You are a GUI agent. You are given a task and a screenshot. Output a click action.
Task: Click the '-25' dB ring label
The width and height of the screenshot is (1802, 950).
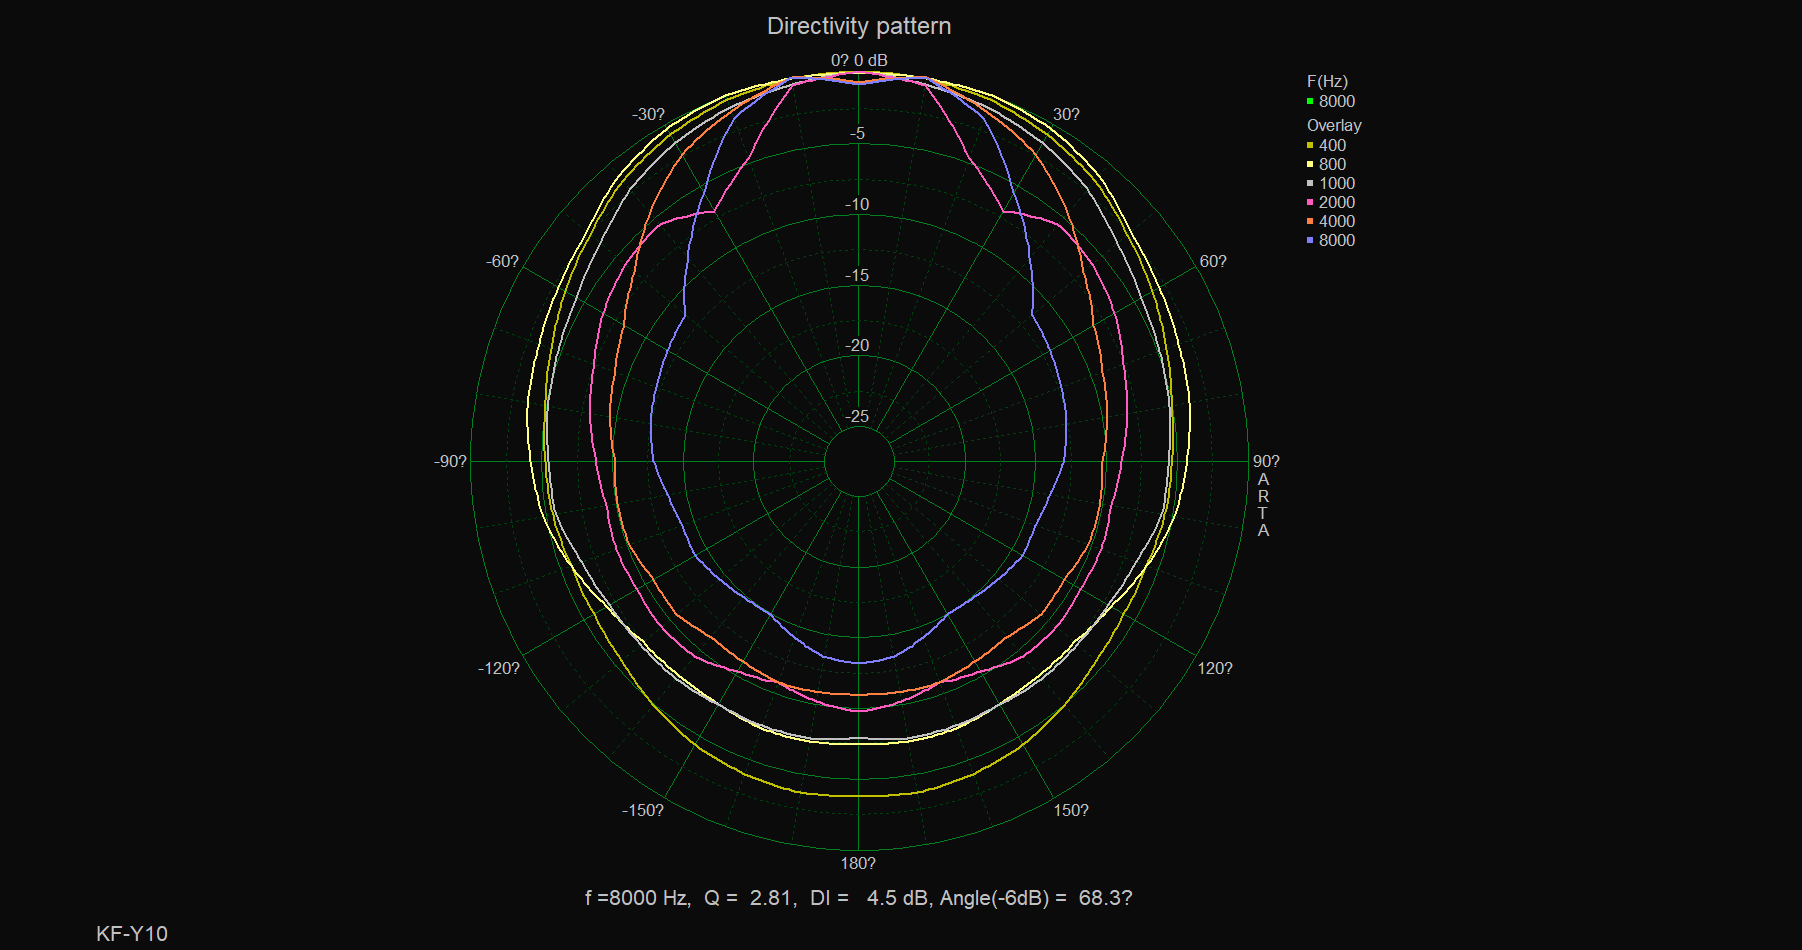pos(857,416)
